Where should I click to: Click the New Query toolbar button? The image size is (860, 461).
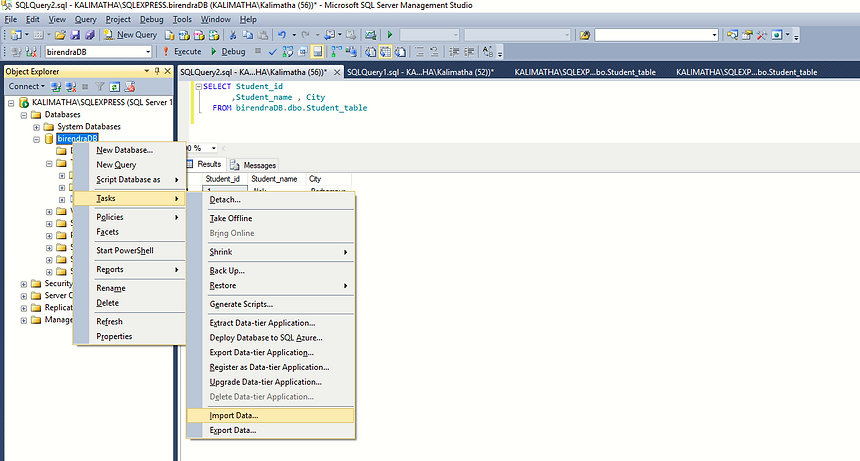click(x=130, y=35)
